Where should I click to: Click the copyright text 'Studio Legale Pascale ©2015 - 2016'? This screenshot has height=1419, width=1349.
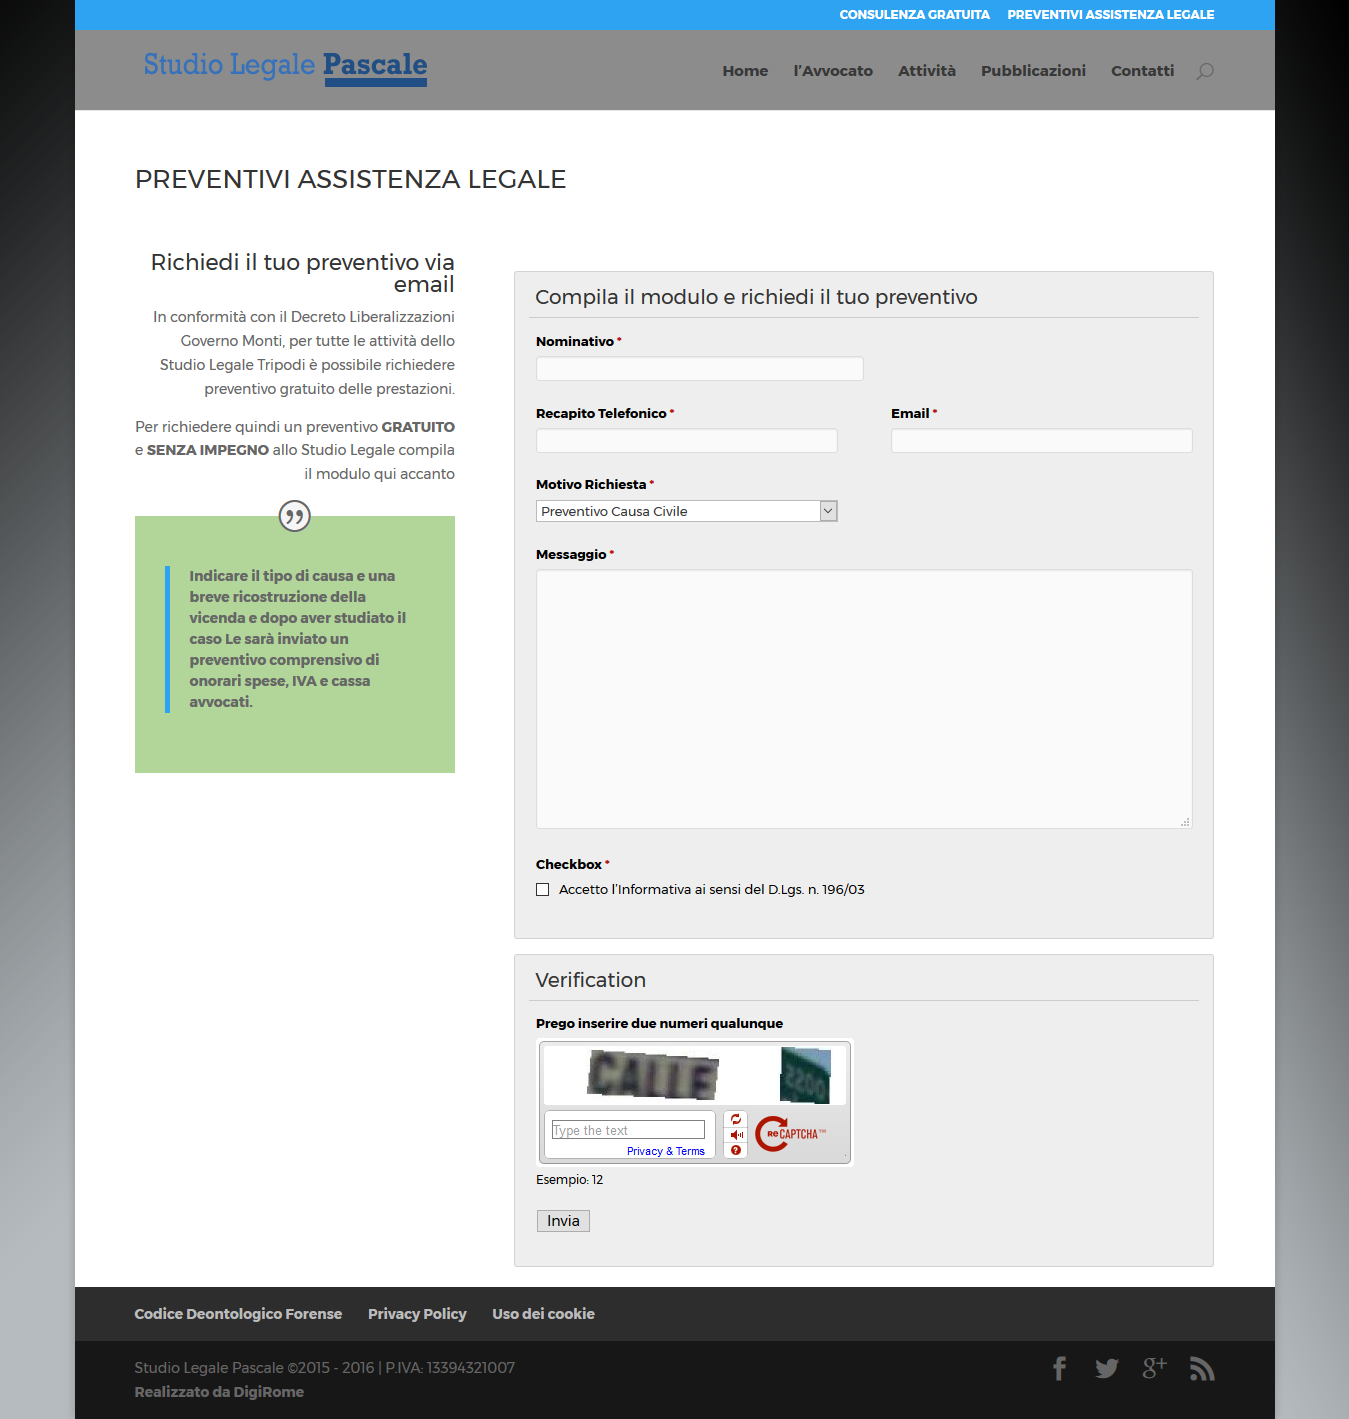[x=254, y=1368]
